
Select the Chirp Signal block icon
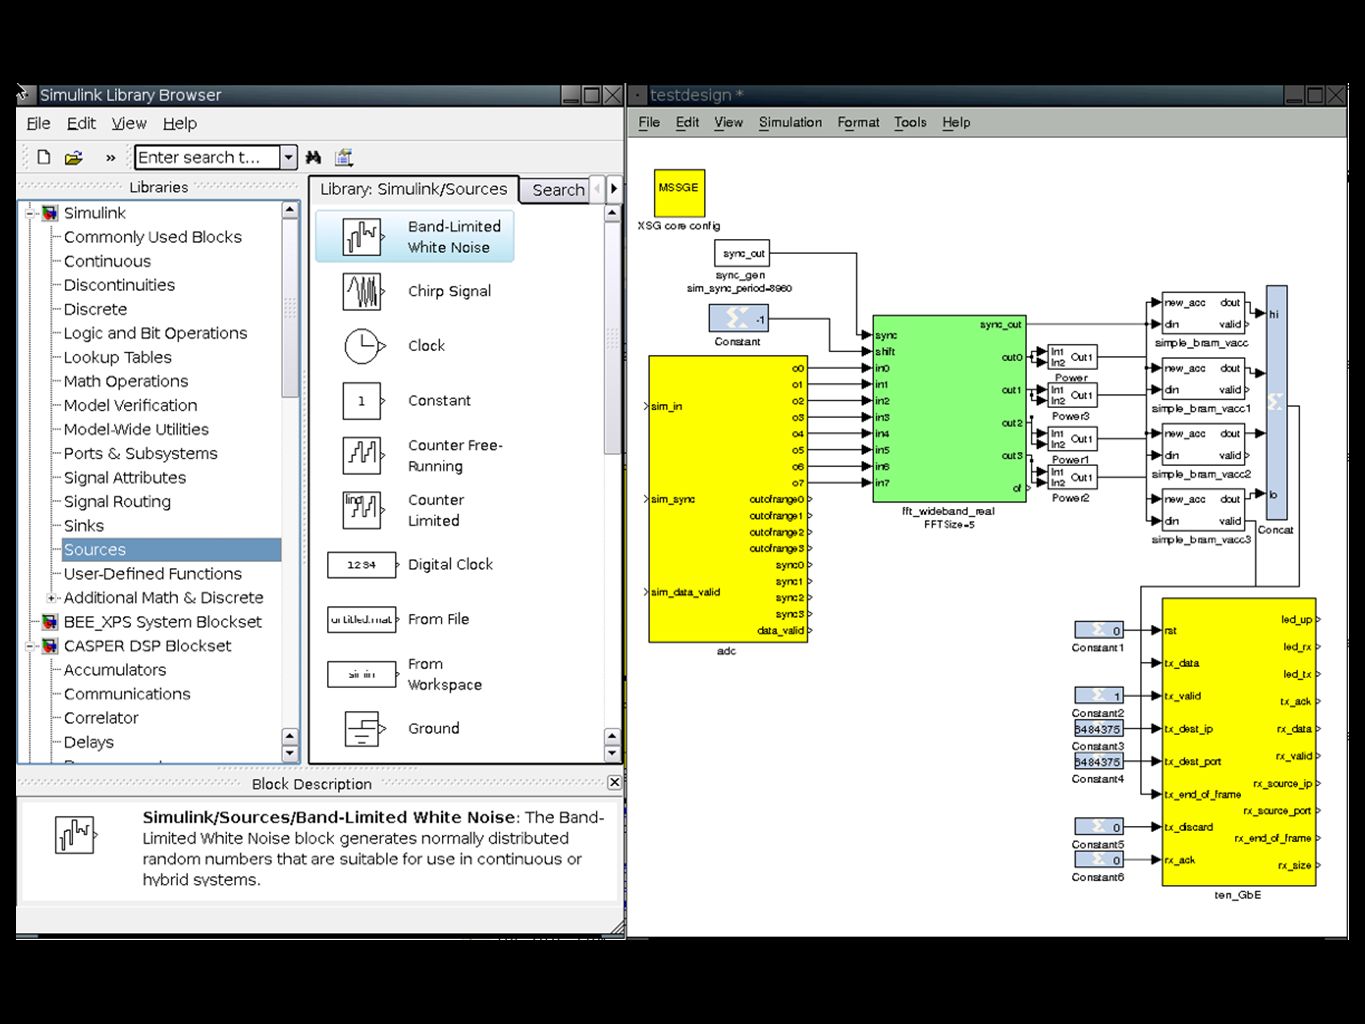(362, 292)
